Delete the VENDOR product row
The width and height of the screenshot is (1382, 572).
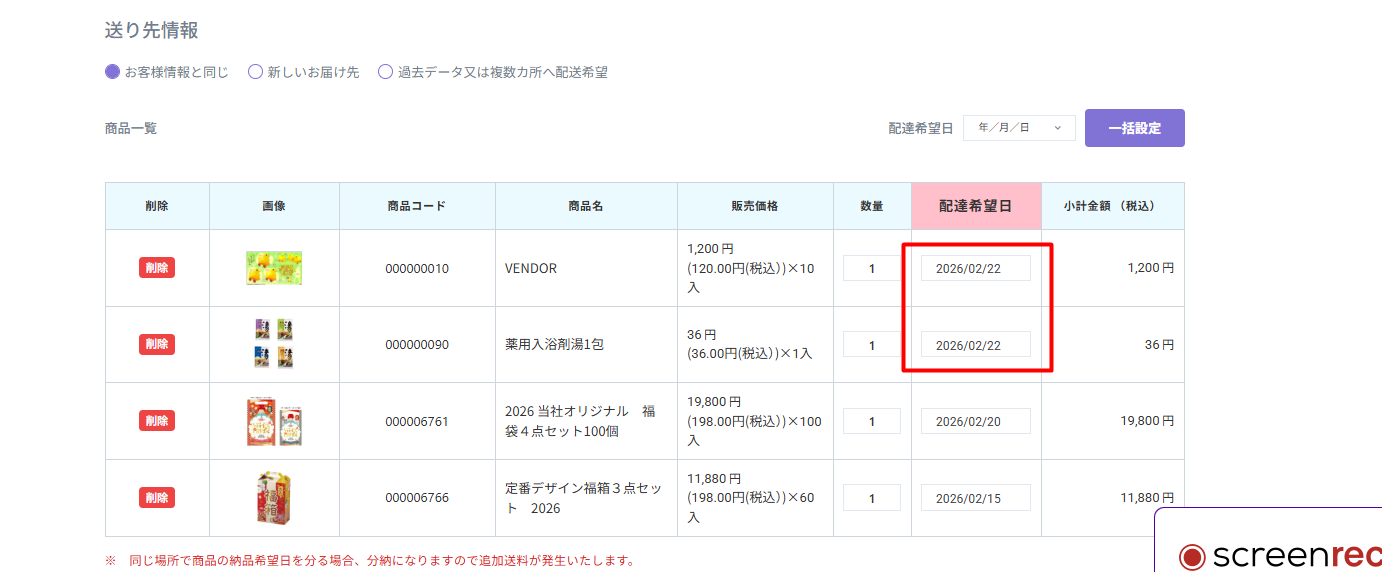pyautogui.click(x=157, y=268)
